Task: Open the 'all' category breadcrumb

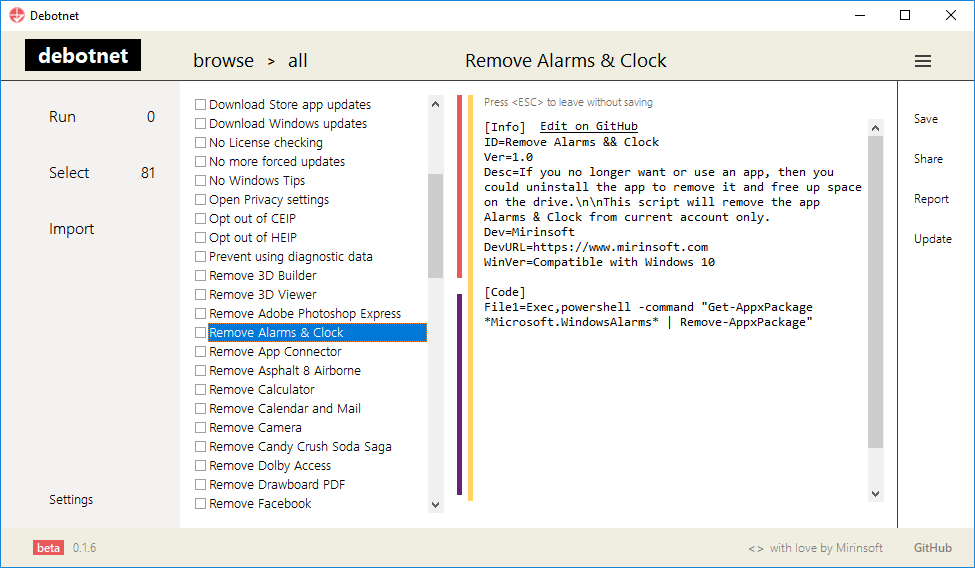Action: point(297,61)
